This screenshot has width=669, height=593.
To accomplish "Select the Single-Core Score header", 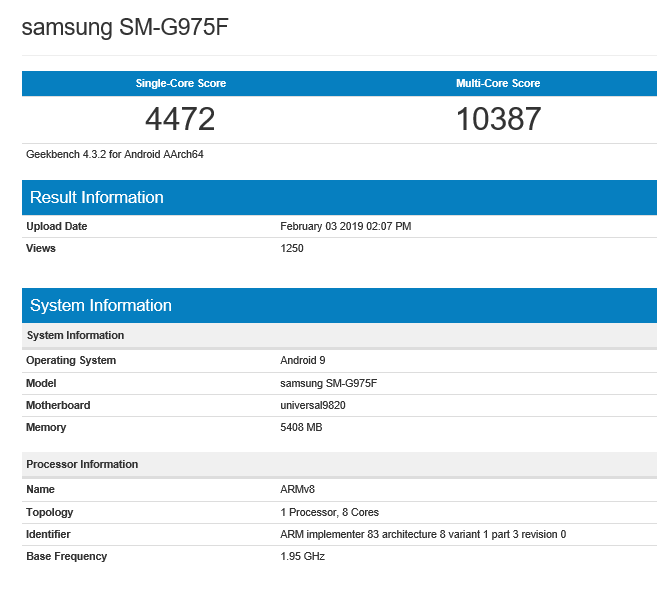I will coord(181,83).
